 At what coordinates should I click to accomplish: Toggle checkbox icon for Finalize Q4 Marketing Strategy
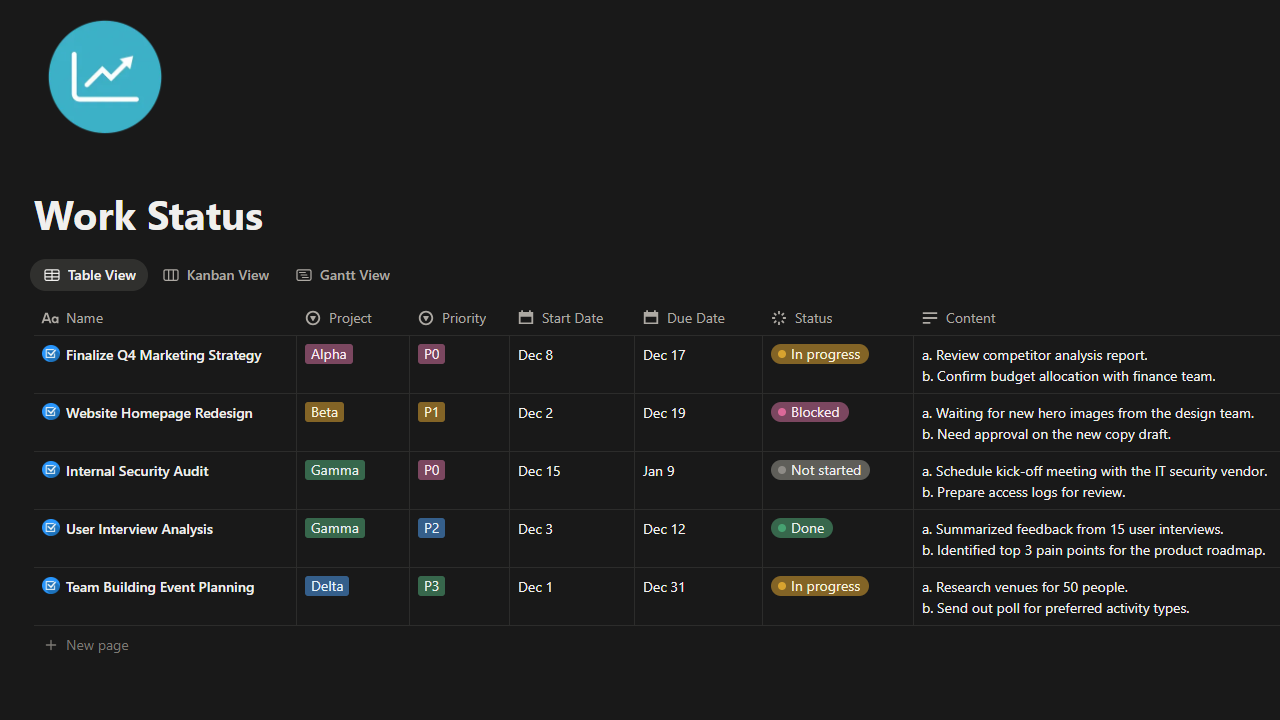click(51, 354)
